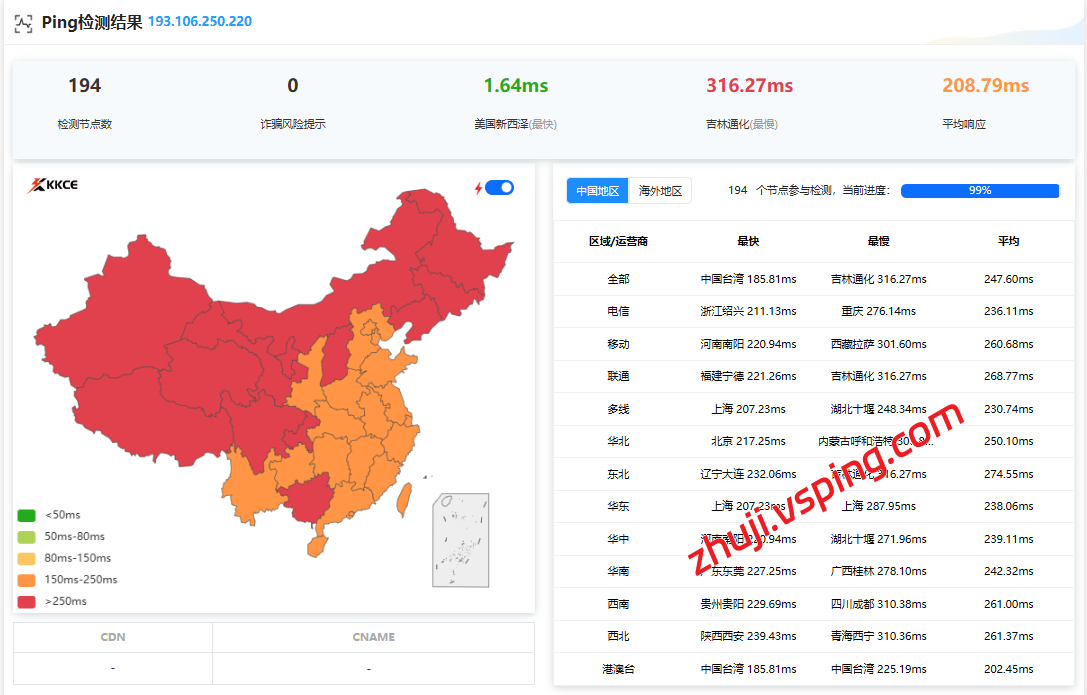Screen dimensions: 1087x695
Task: Switch to the 中国地区 tab
Action: click(598, 191)
